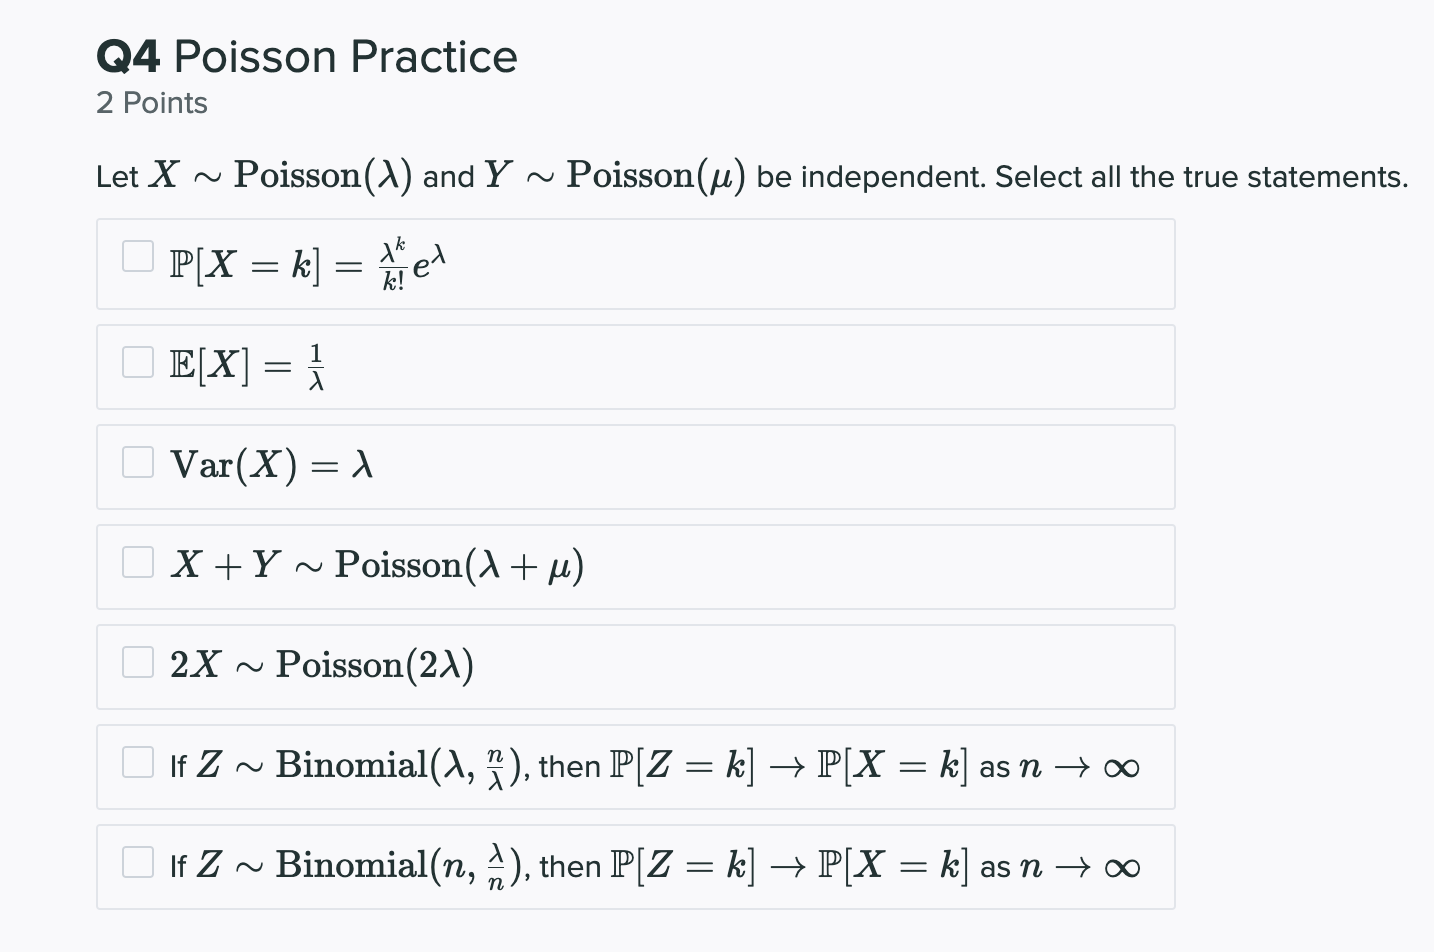The height and width of the screenshot is (952, 1434).
Task: Click the 2 Points label
Action: (152, 102)
